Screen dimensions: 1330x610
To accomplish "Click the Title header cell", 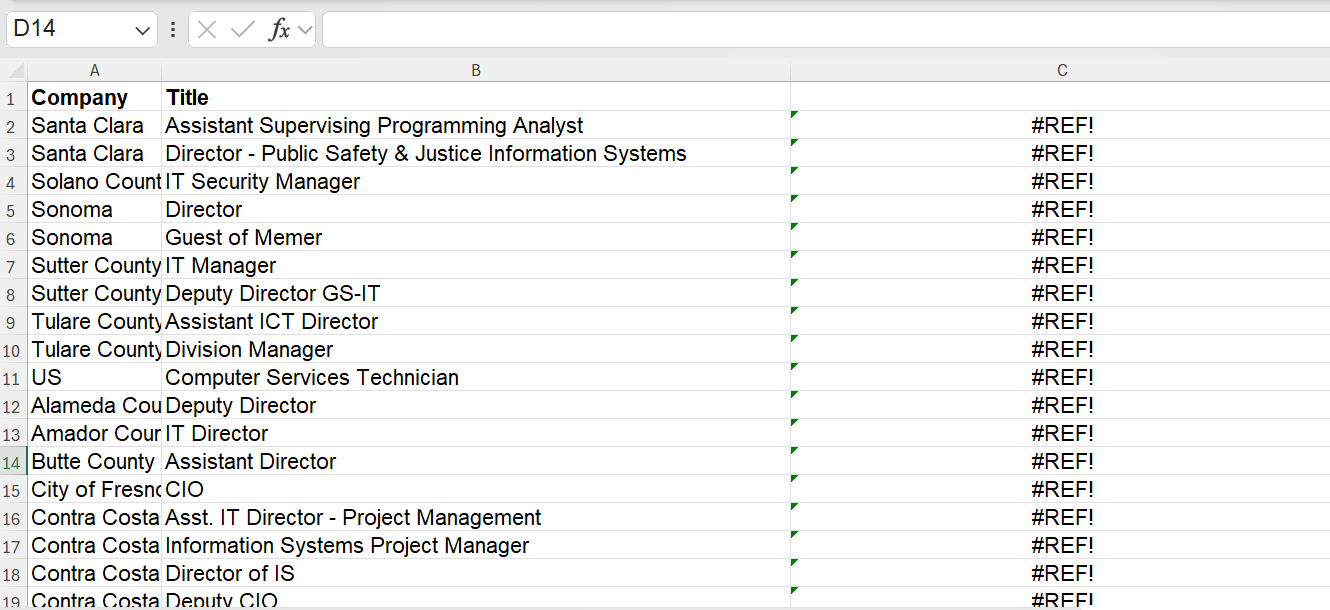I will pos(476,98).
